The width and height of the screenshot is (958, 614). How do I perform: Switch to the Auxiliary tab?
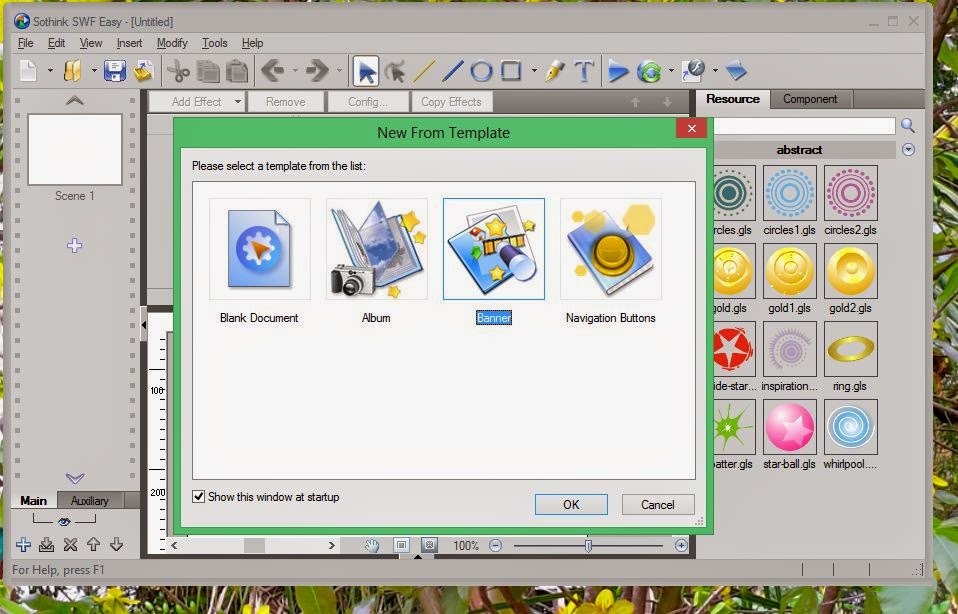click(x=89, y=500)
